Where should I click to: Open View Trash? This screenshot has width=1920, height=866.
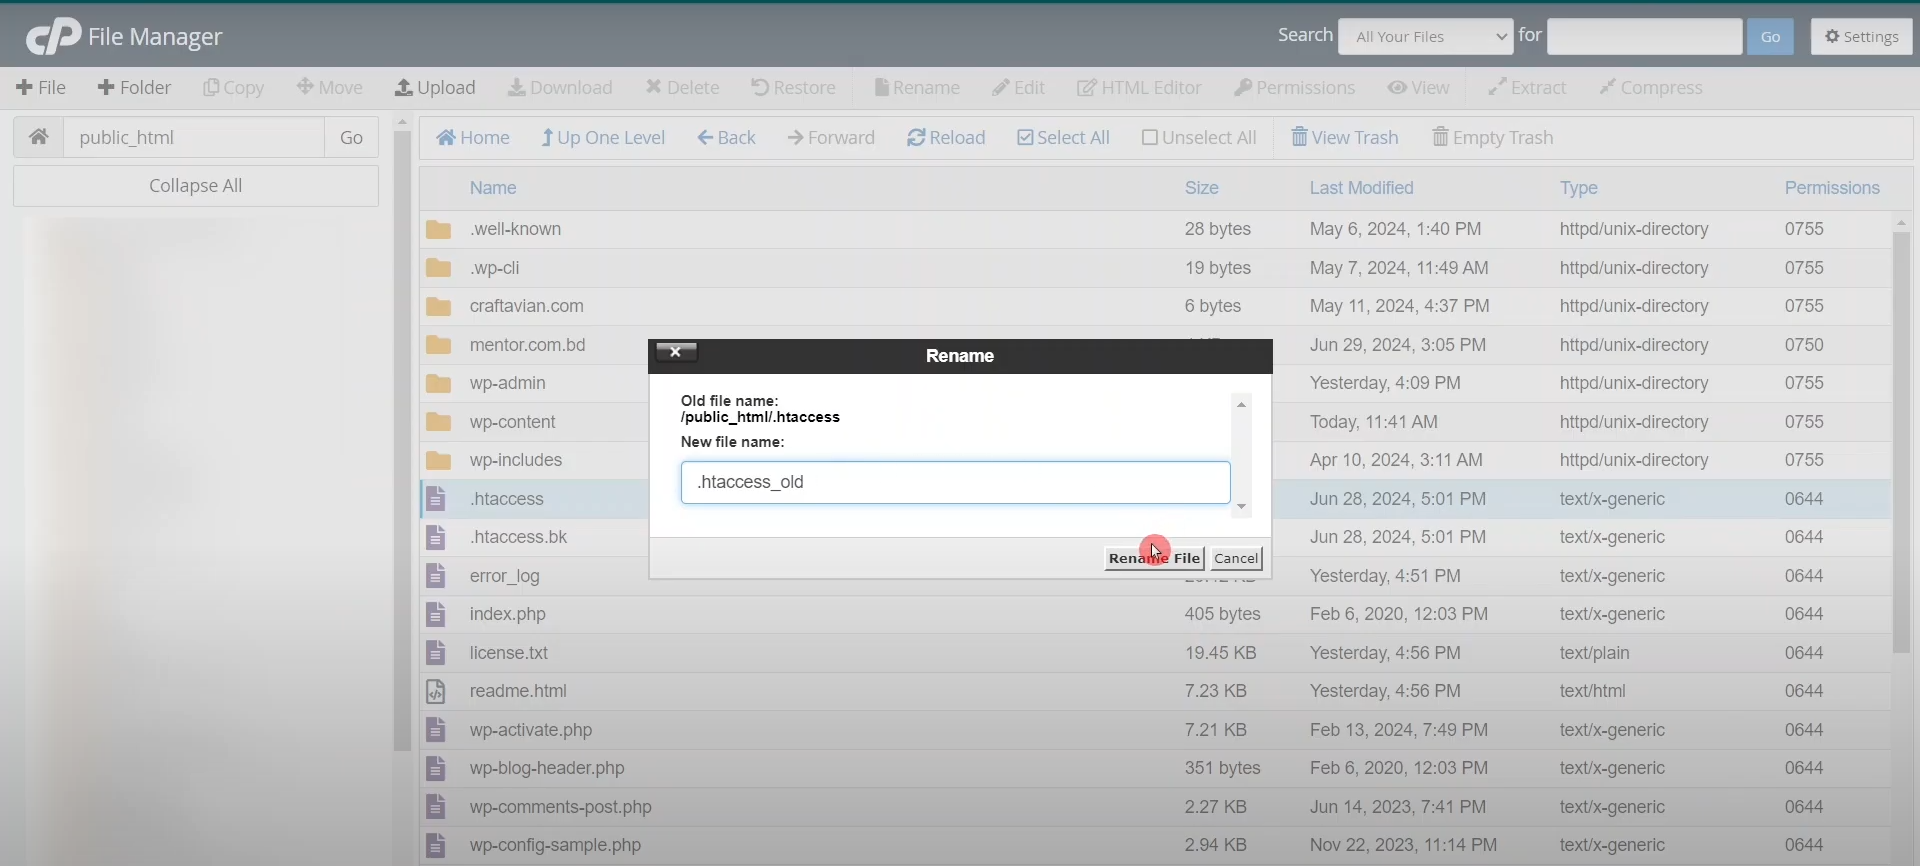click(1344, 138)
